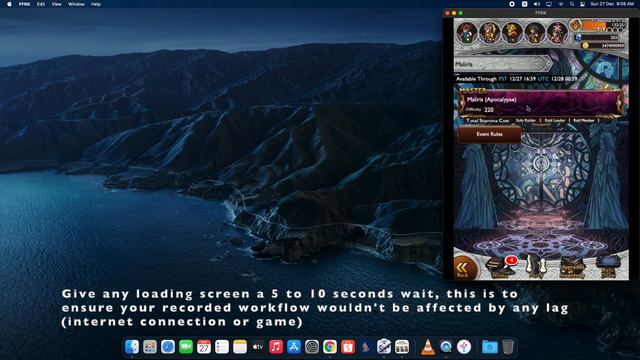Open System Preferences from the Dock

click(x=312, y=347)
